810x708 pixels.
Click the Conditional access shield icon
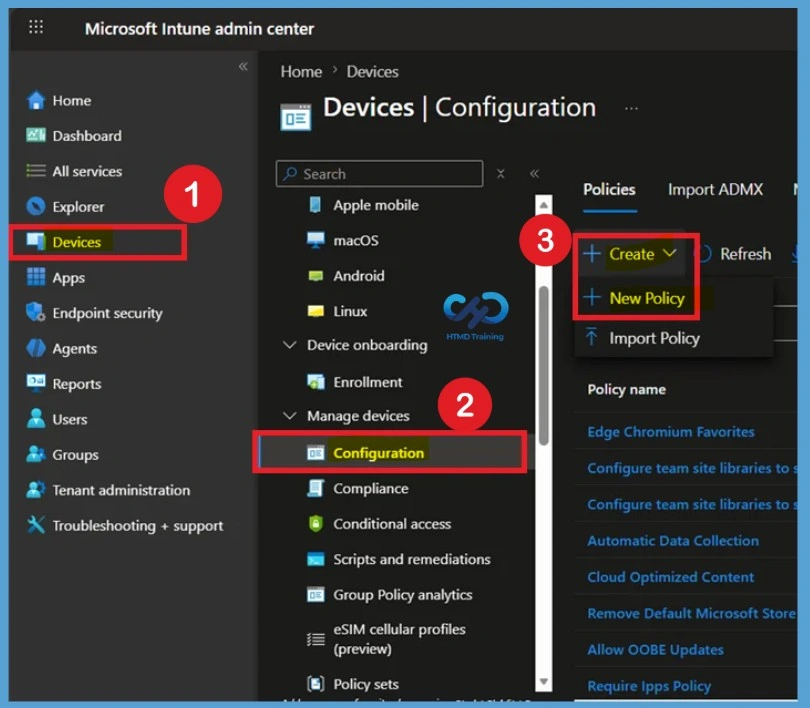click(x=315, y=524)
